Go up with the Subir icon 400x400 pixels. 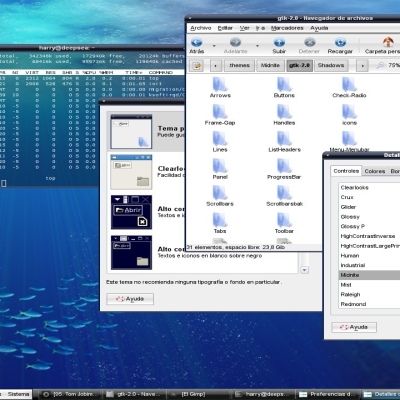pyautogui.click(x=279, y=42)
